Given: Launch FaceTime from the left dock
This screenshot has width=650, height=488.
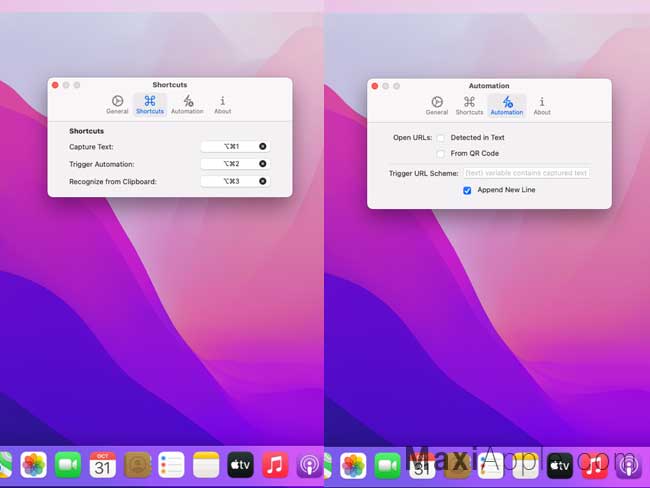Looking at the screenshot, I should [68, 465].
